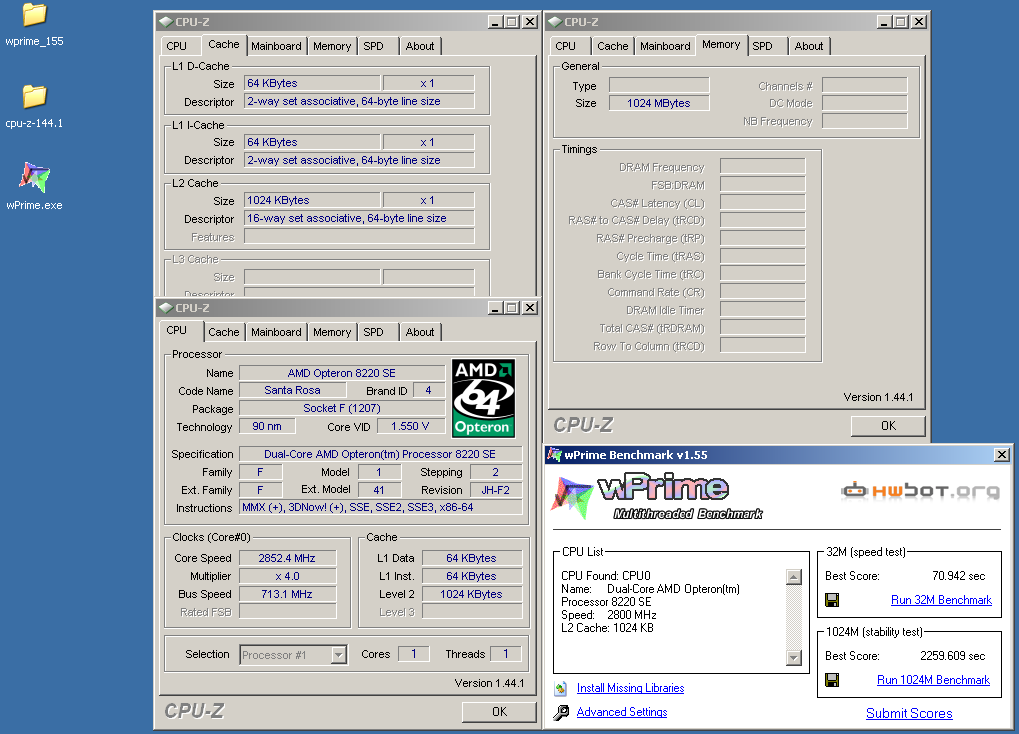Open Mainboard tab in bottom CPU window
Image resolution: width=1019 pixels, height=734 pixels.
click(276, 332)
